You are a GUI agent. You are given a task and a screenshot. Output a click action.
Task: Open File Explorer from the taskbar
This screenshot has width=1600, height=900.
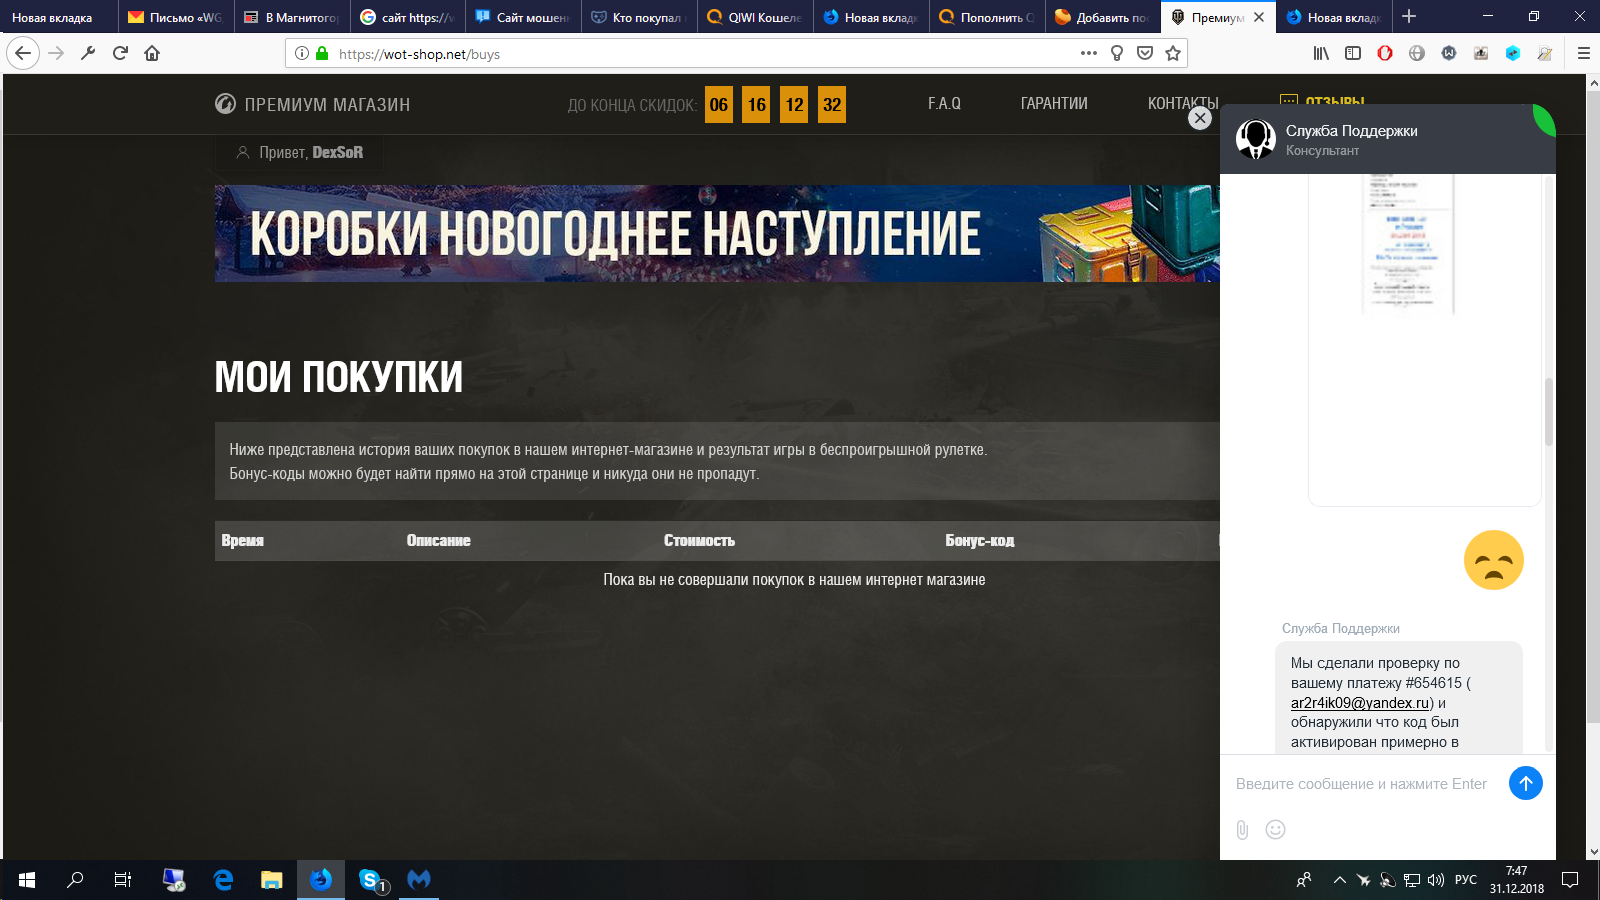pos(271,880)
